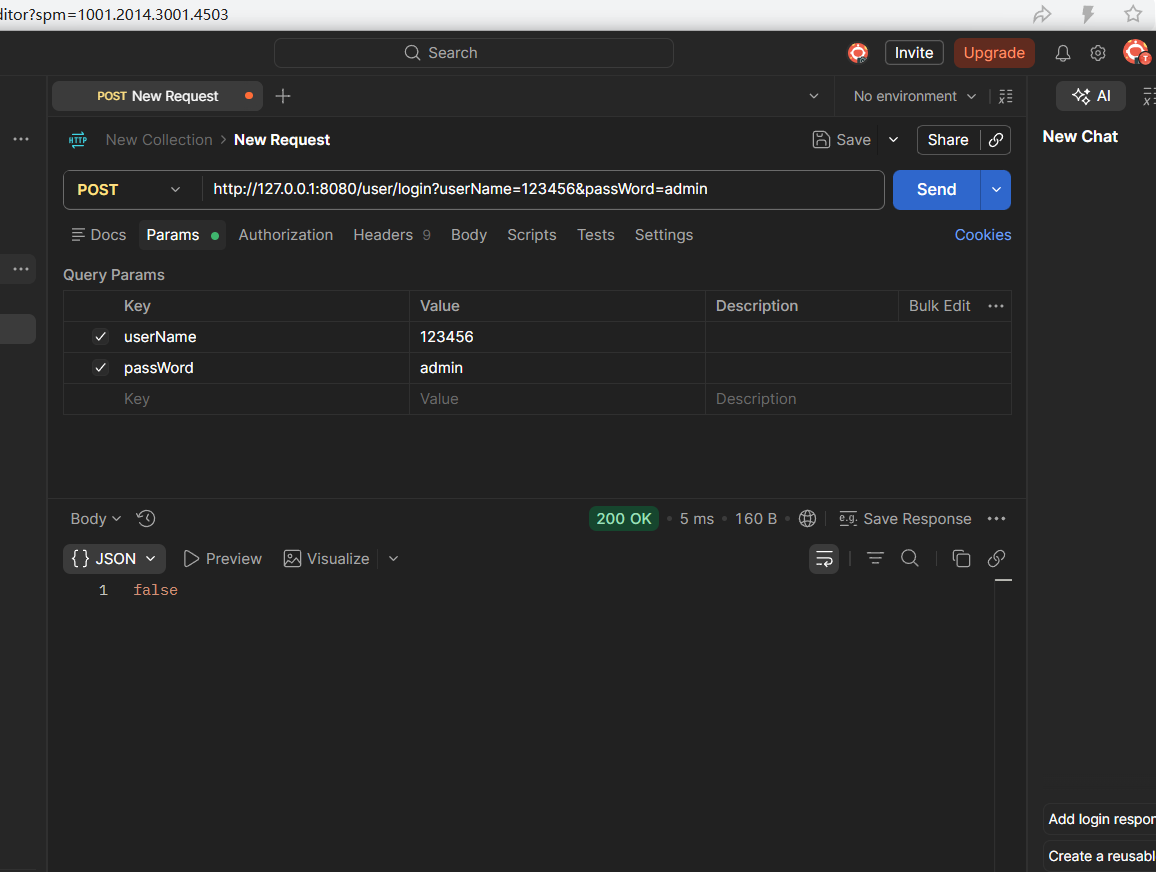1156x872 pixels.
Task: Click Bulk Edit in params table
Action: coord(939,306)
